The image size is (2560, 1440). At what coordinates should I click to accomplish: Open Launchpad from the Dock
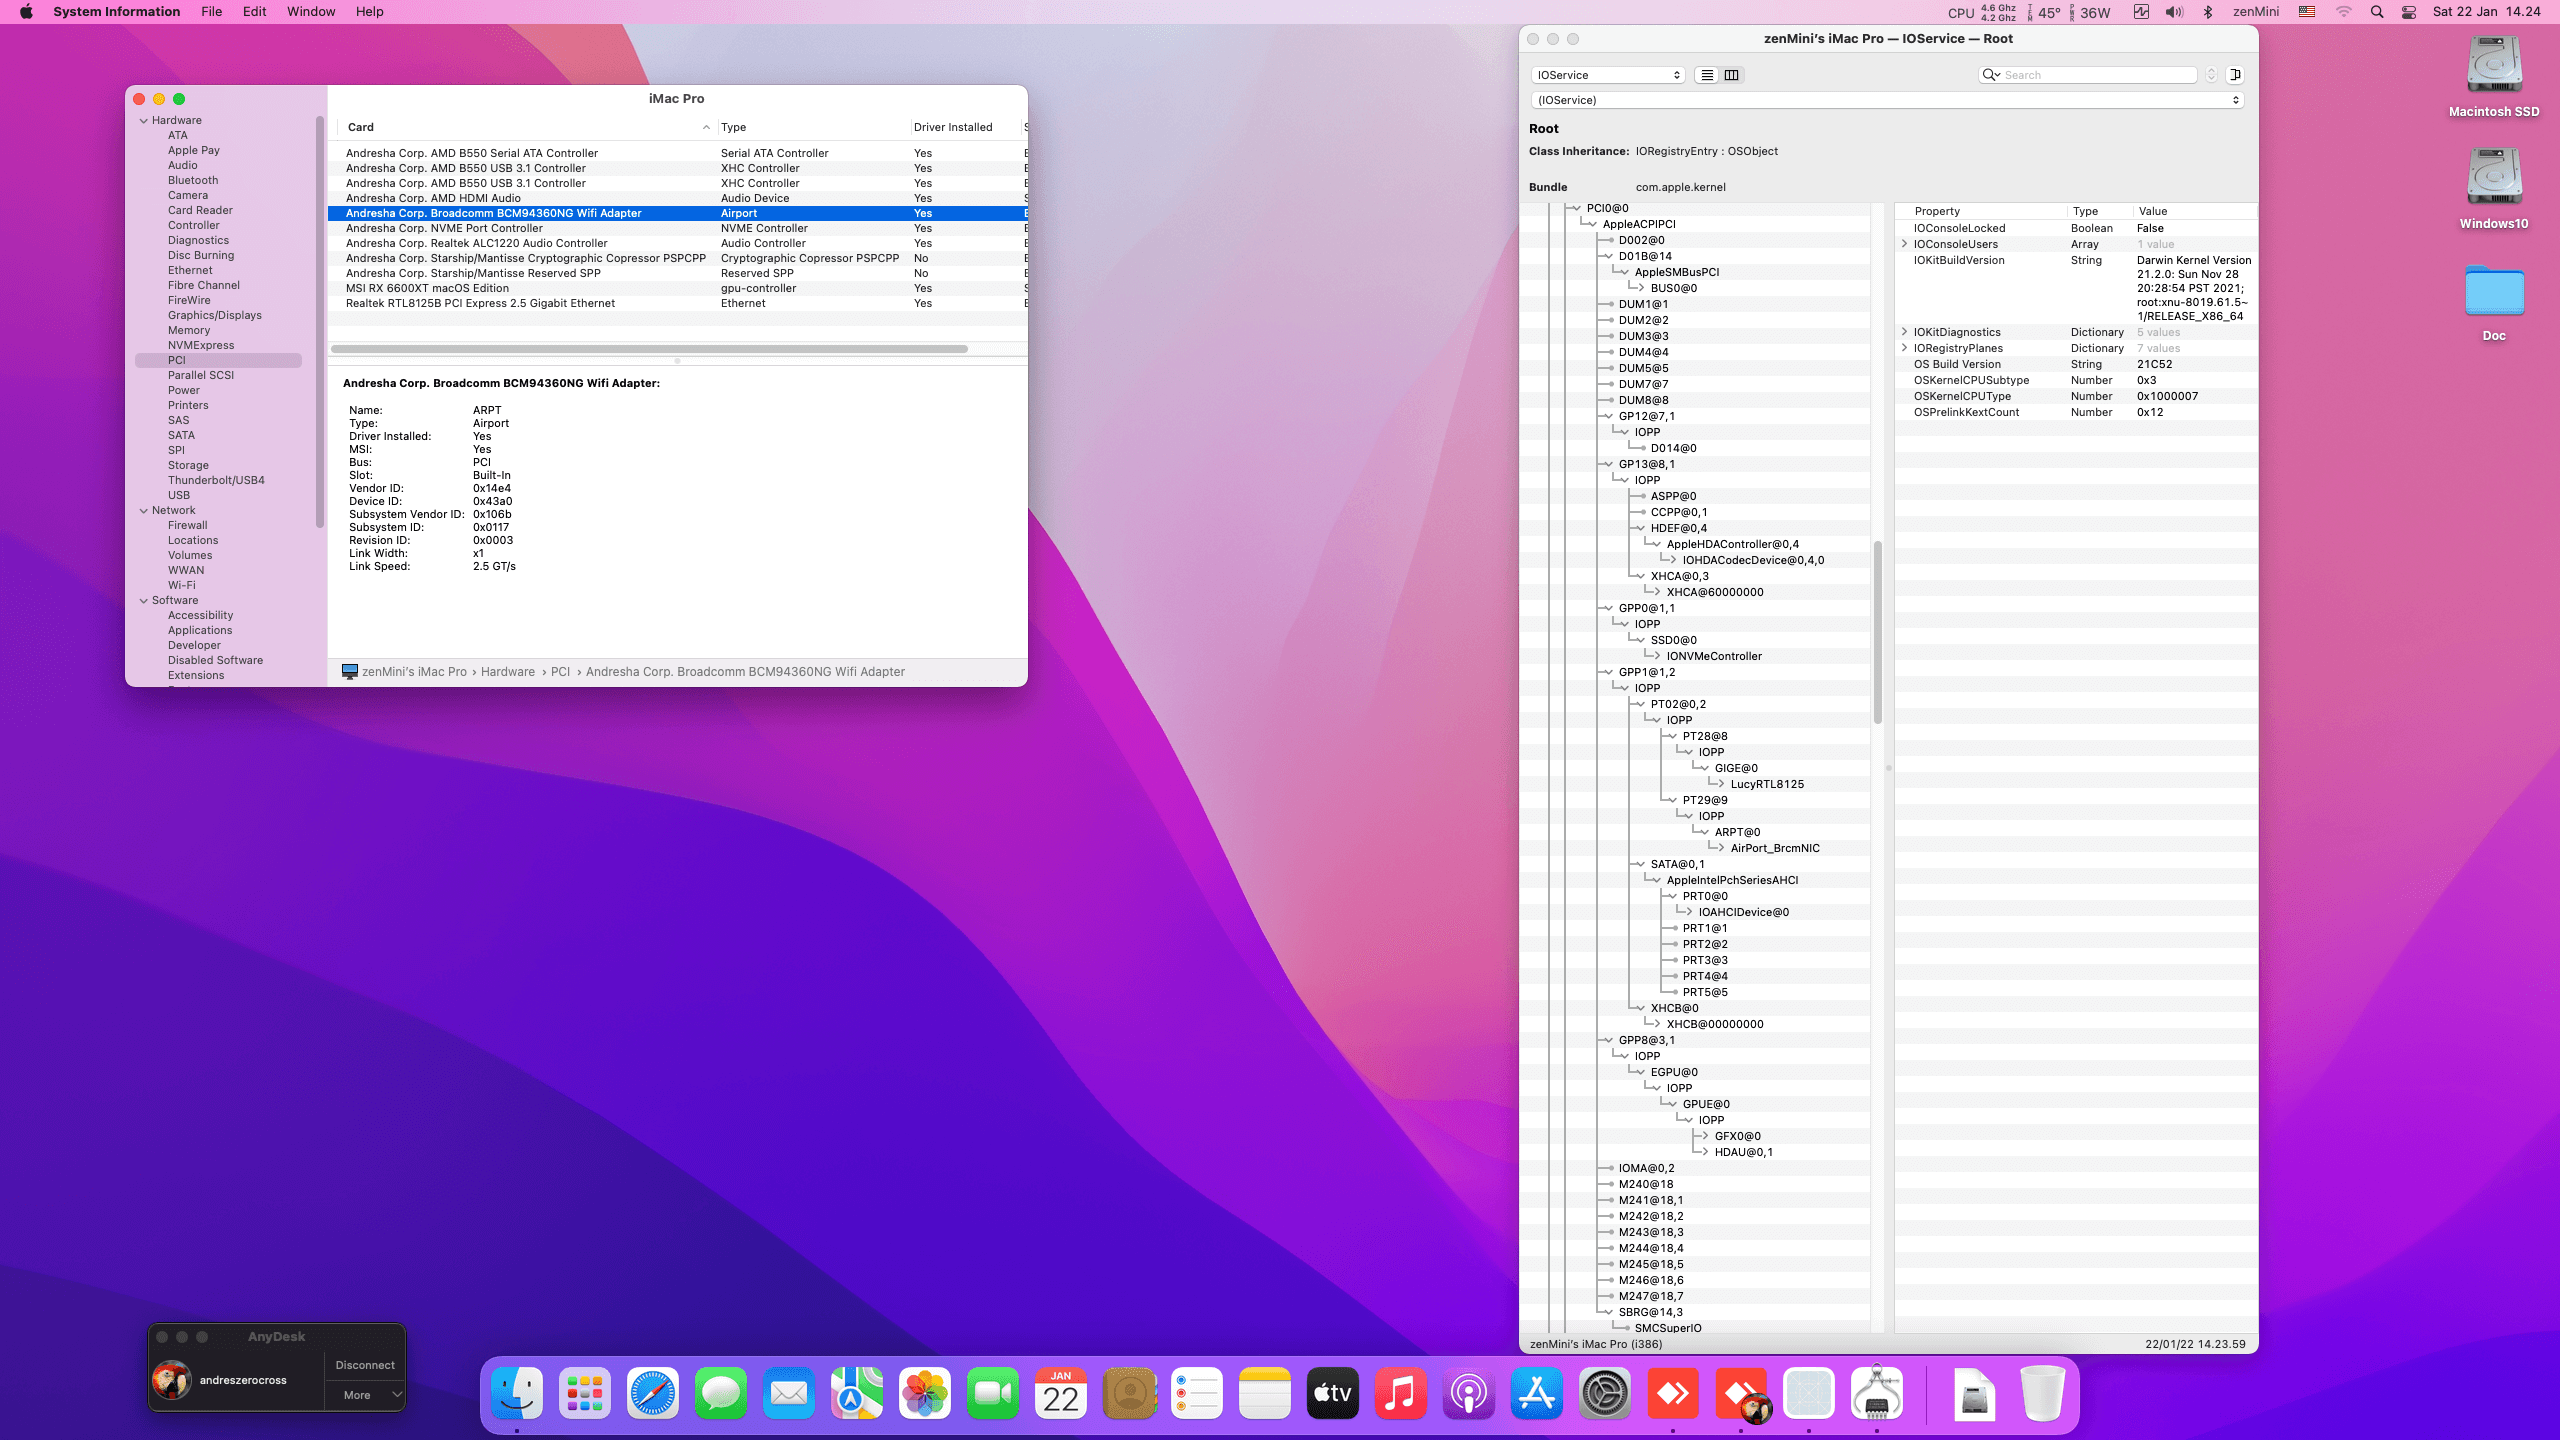pyautogui.click(x=585, y=1393)
